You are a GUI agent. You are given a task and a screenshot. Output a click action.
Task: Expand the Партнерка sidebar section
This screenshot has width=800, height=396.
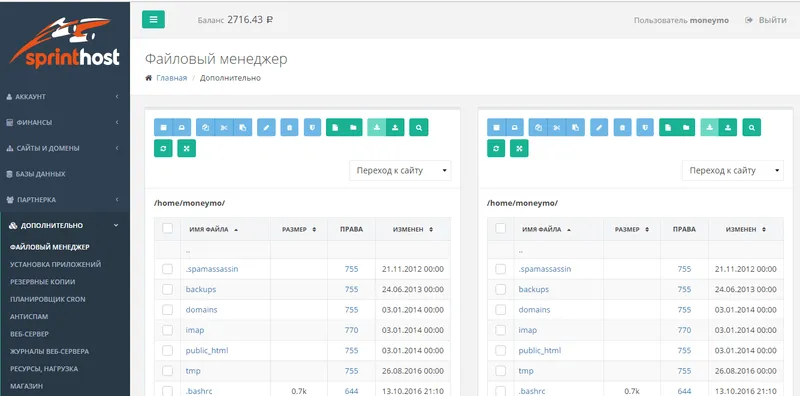(65, 200)
